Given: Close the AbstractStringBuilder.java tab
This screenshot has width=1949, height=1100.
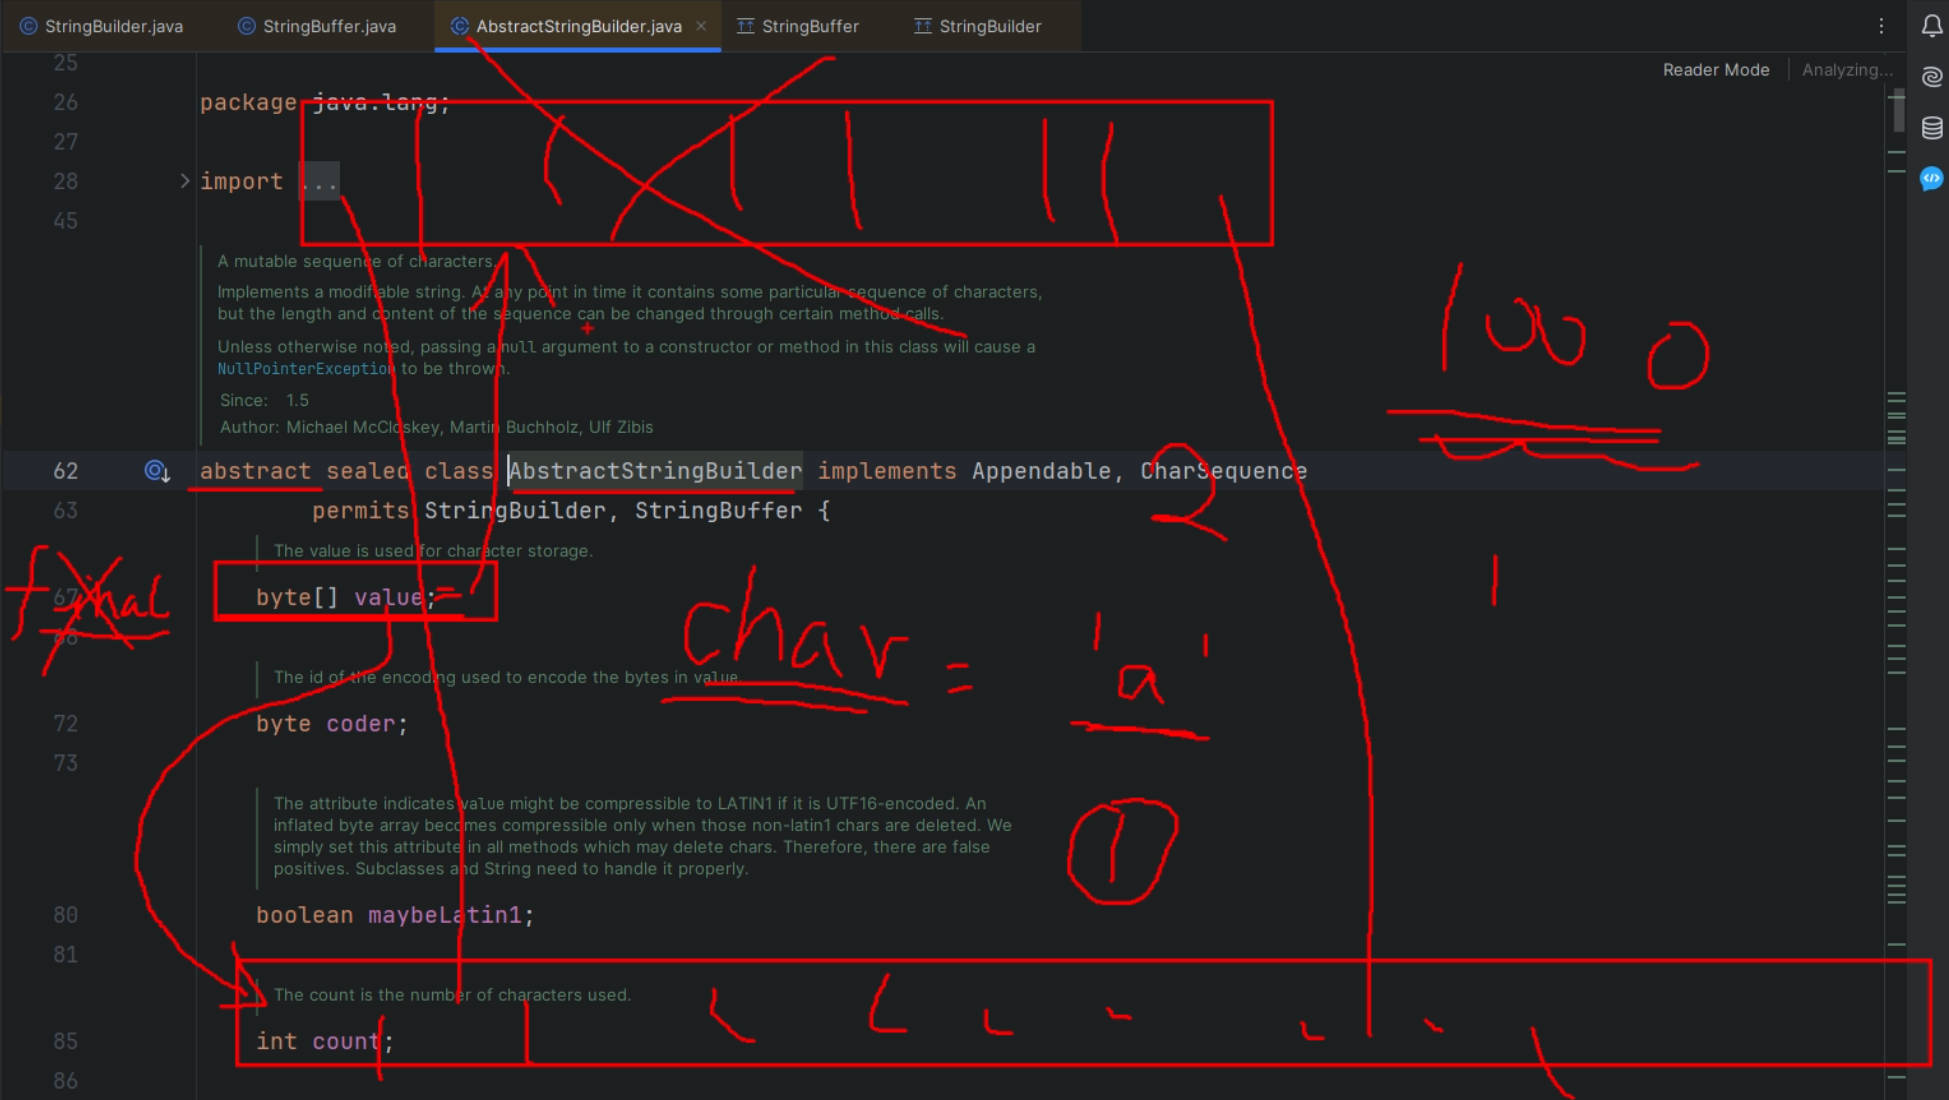Looking at the screenshot, I should tap(702, 26).
